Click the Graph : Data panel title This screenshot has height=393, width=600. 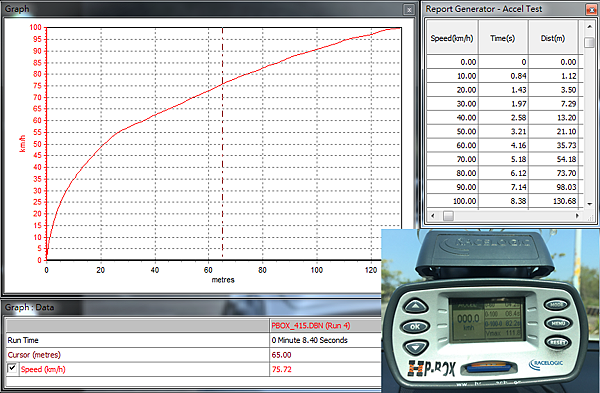click(x=29, y=308)
